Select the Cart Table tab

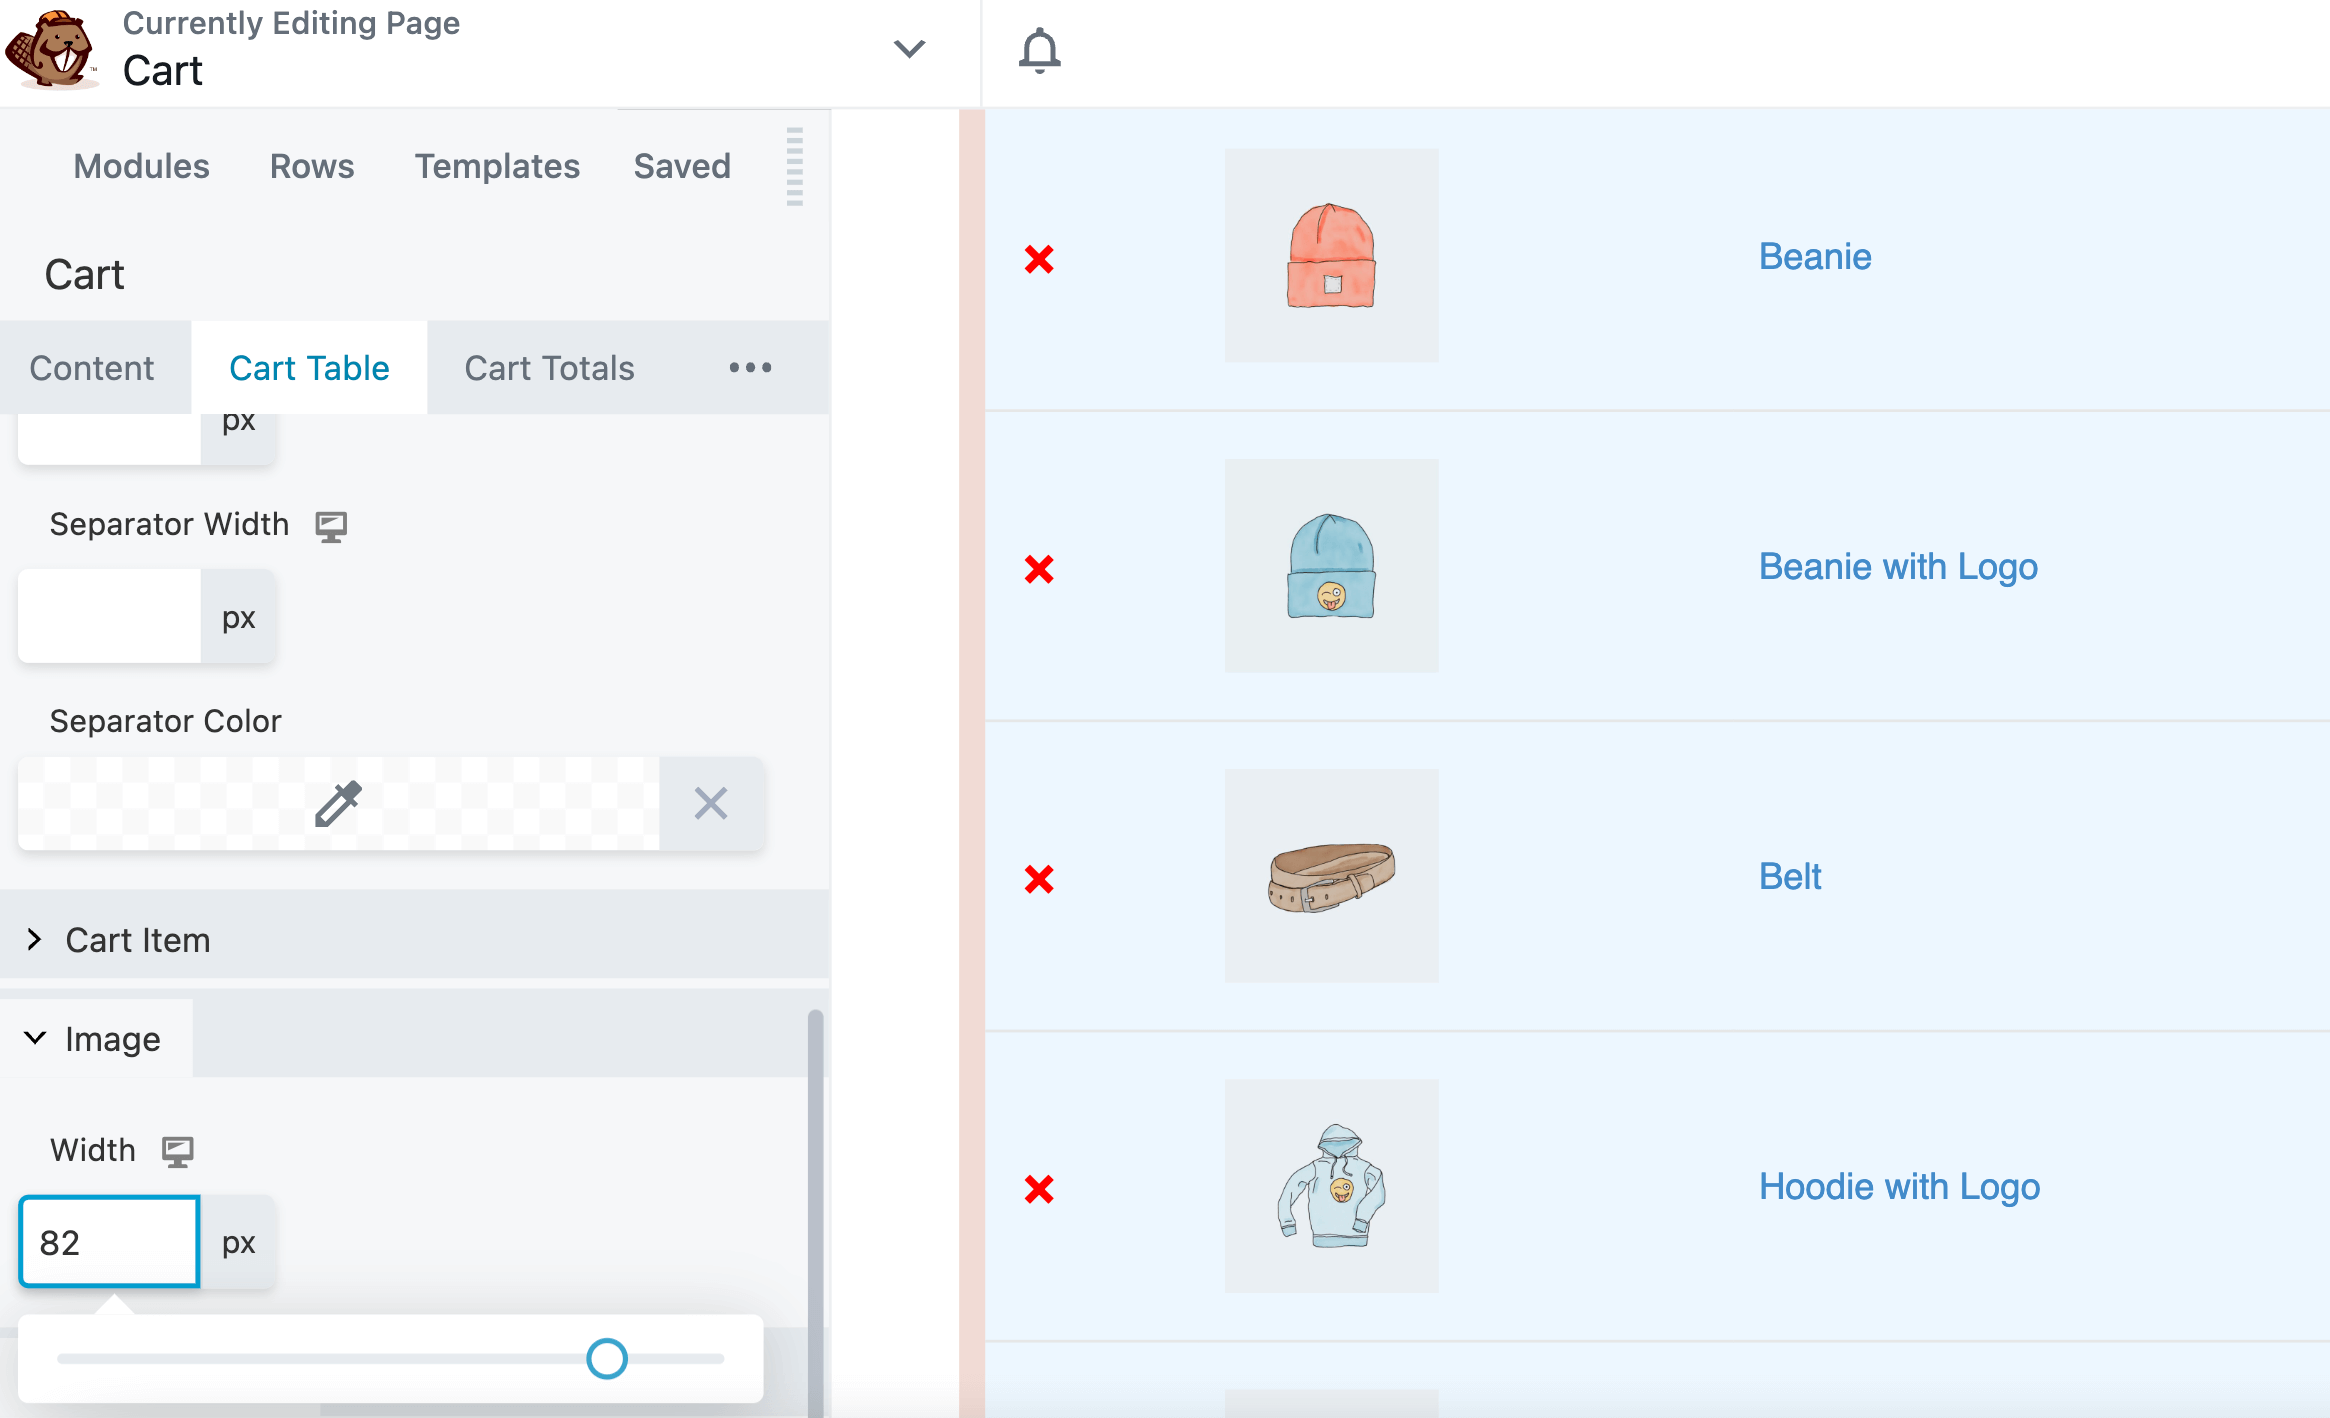tap(308, 364)
